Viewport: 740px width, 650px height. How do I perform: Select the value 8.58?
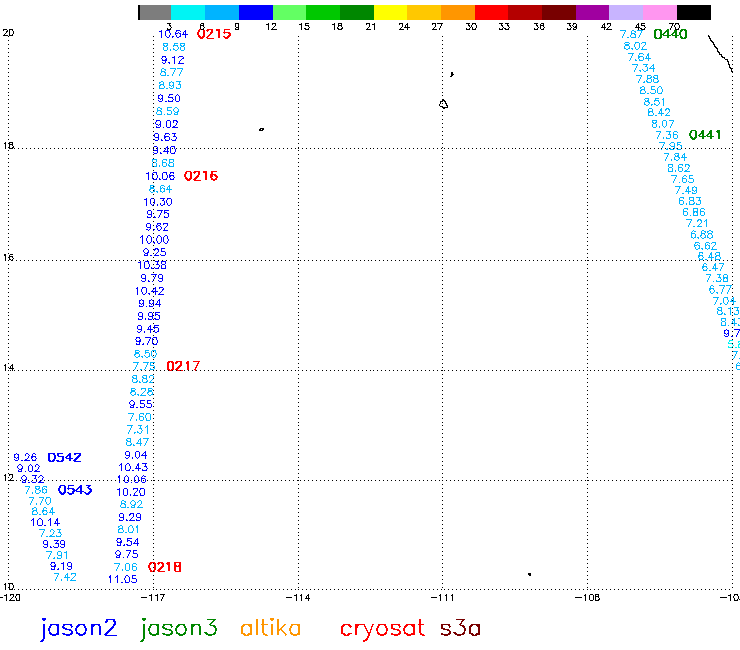tap(174, 47)
